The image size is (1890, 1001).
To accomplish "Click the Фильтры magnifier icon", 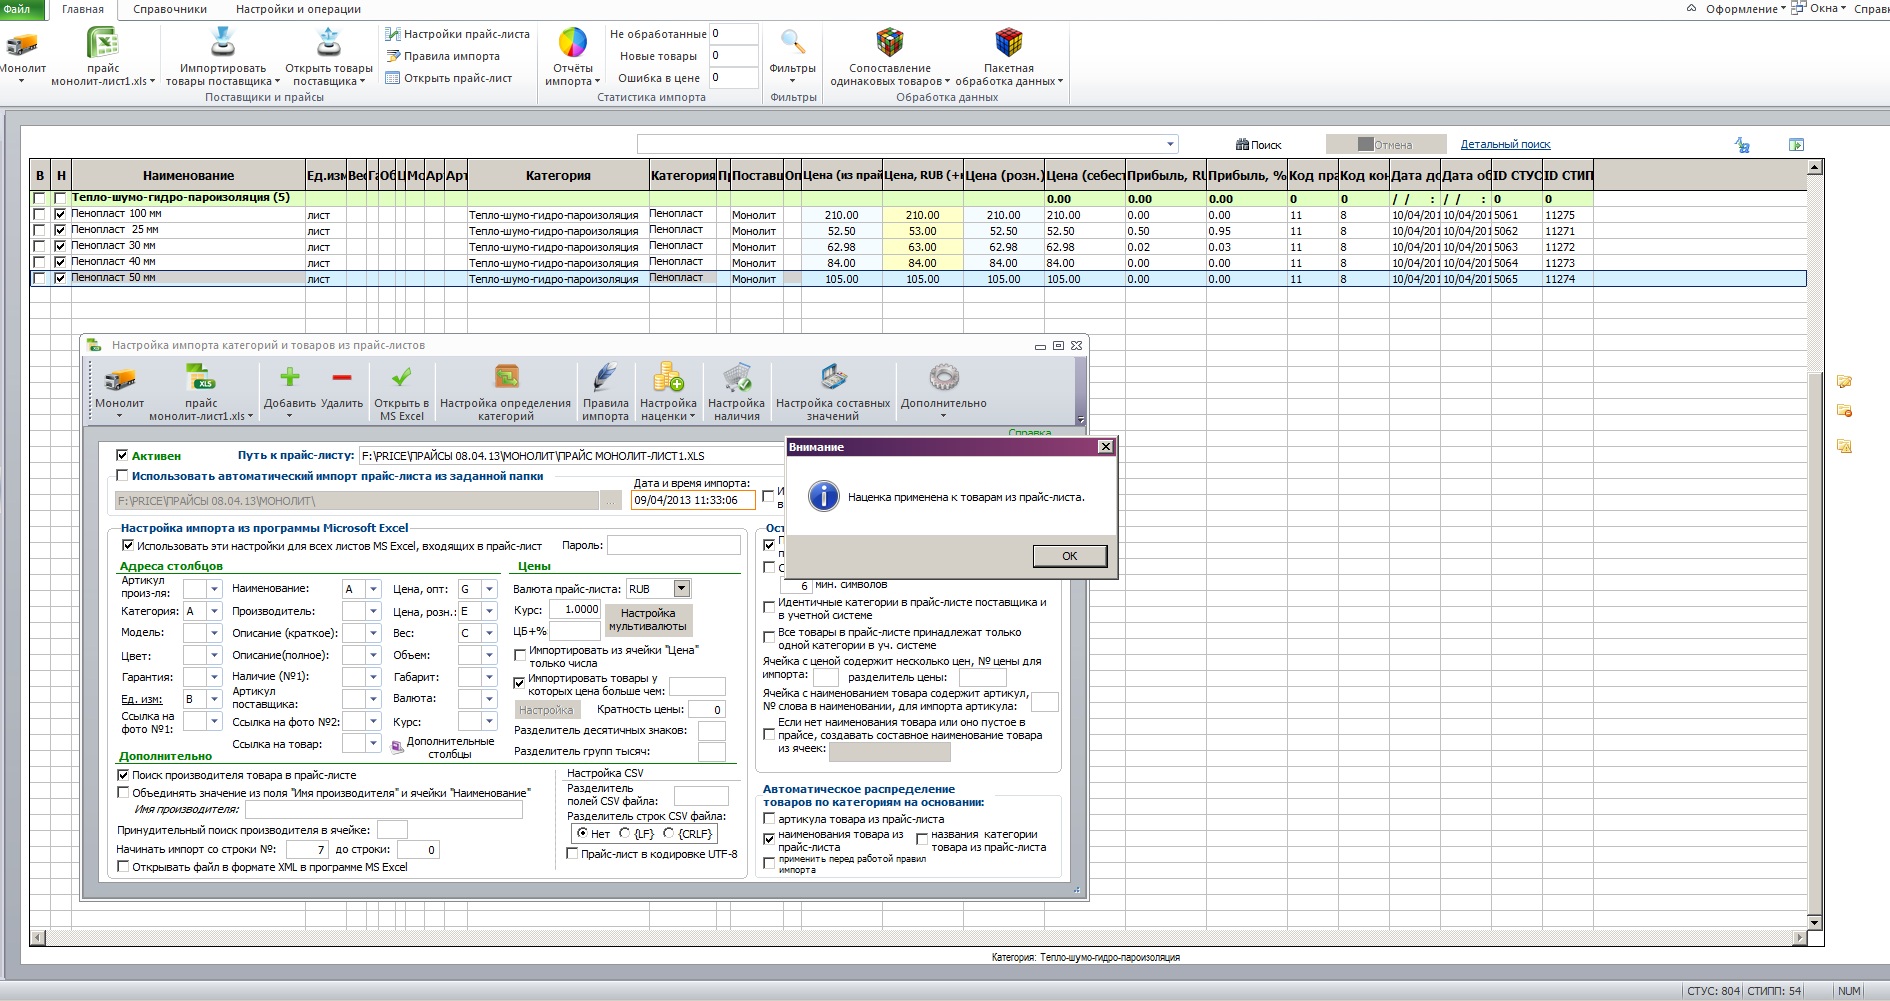I will (793, 42).
